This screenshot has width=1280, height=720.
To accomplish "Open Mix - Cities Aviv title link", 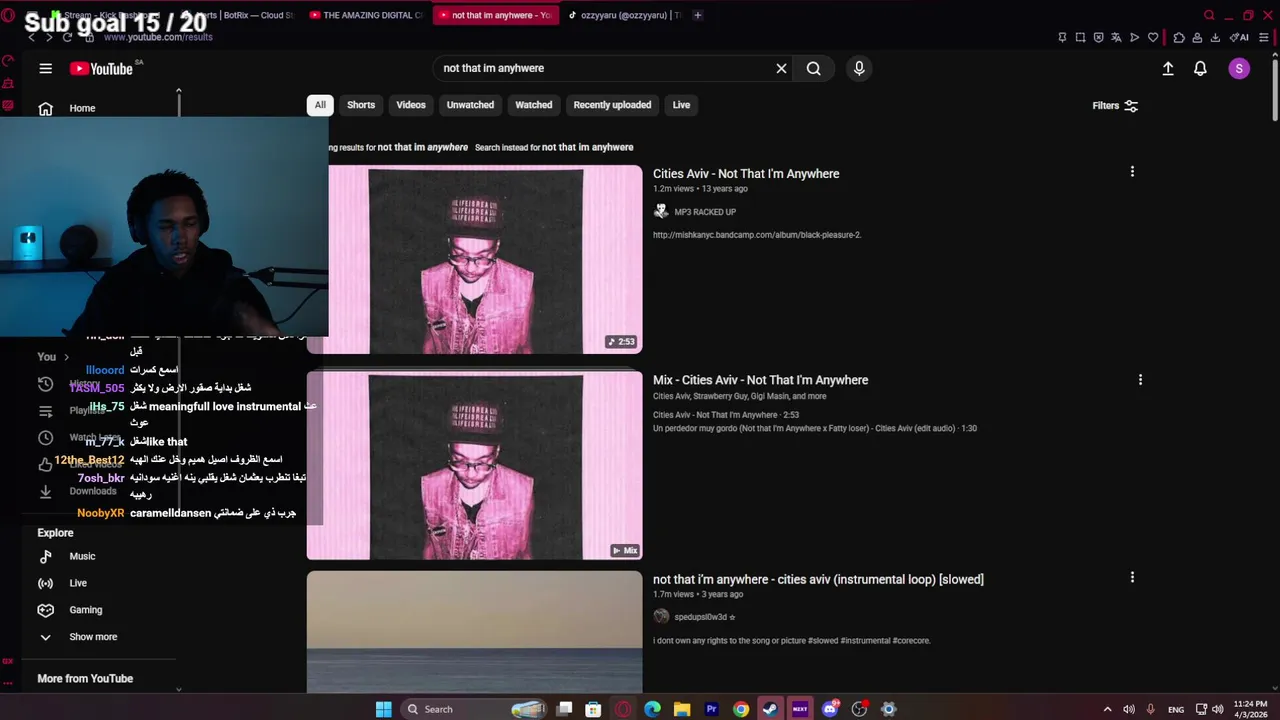I will pos(760,380).
